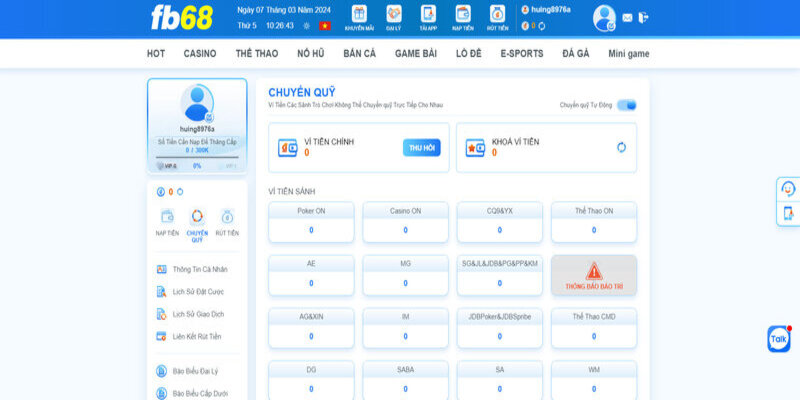Open the GAME BÀI menu
This screenshot has height=400, width=800.
tap(416, 54)
